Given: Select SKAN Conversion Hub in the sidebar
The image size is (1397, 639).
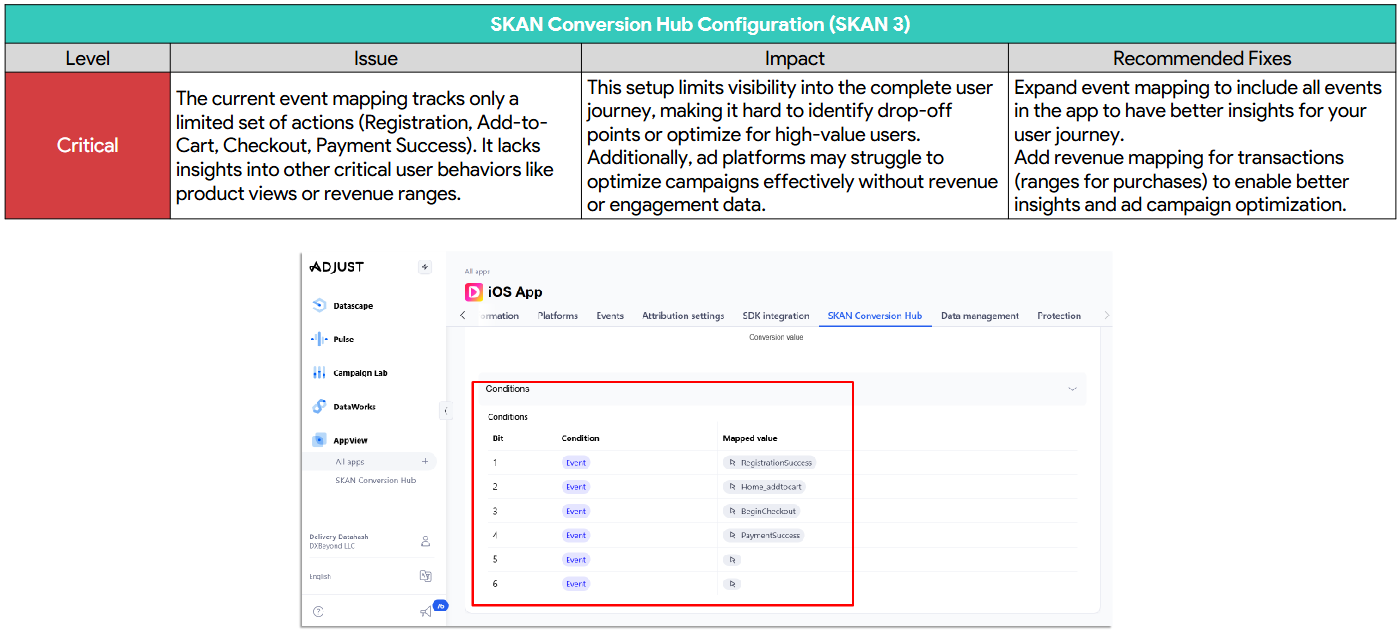Looking at the screenshot, I should coord(375,480).
